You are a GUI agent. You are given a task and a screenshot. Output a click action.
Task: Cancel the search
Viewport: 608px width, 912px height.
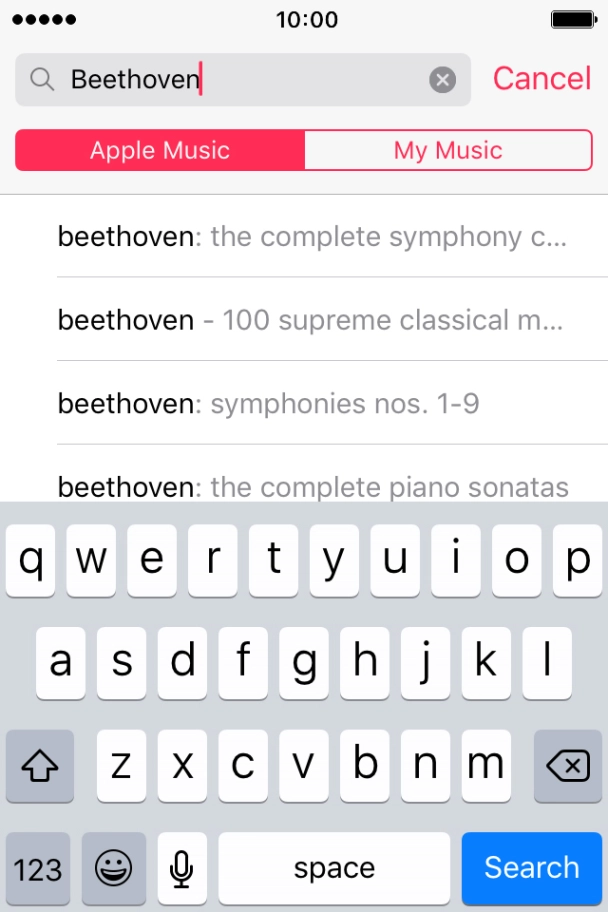point(542,79)
